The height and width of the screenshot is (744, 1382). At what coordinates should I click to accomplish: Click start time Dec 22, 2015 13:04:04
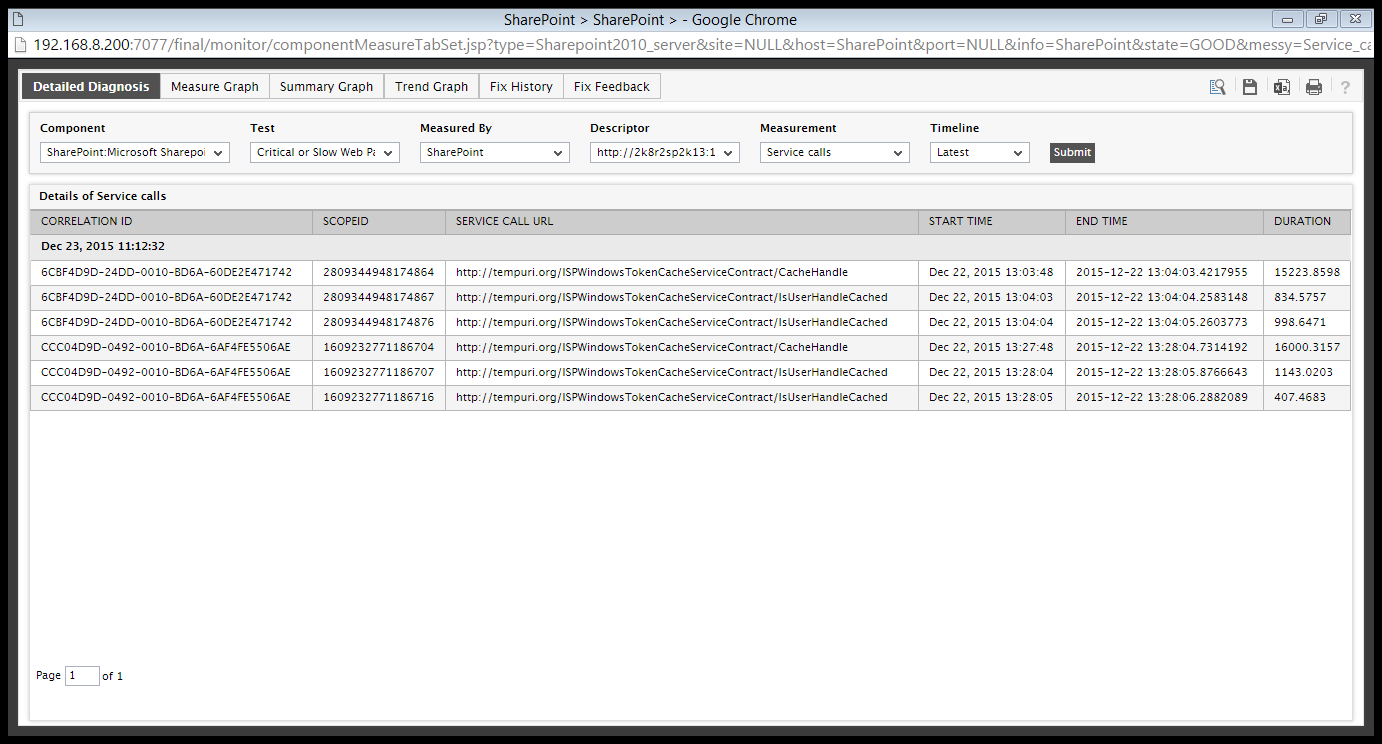(991, 322)
